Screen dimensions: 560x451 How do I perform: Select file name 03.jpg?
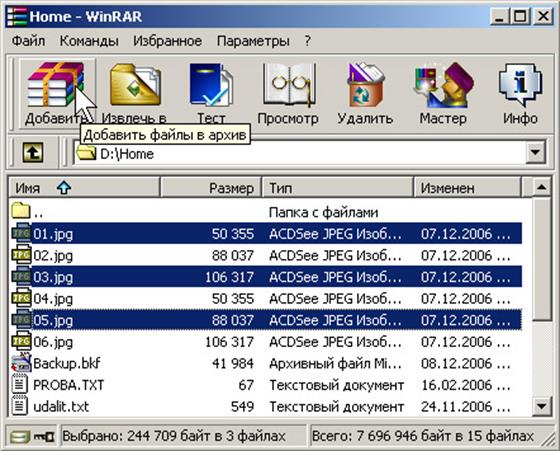click(53, 277)
